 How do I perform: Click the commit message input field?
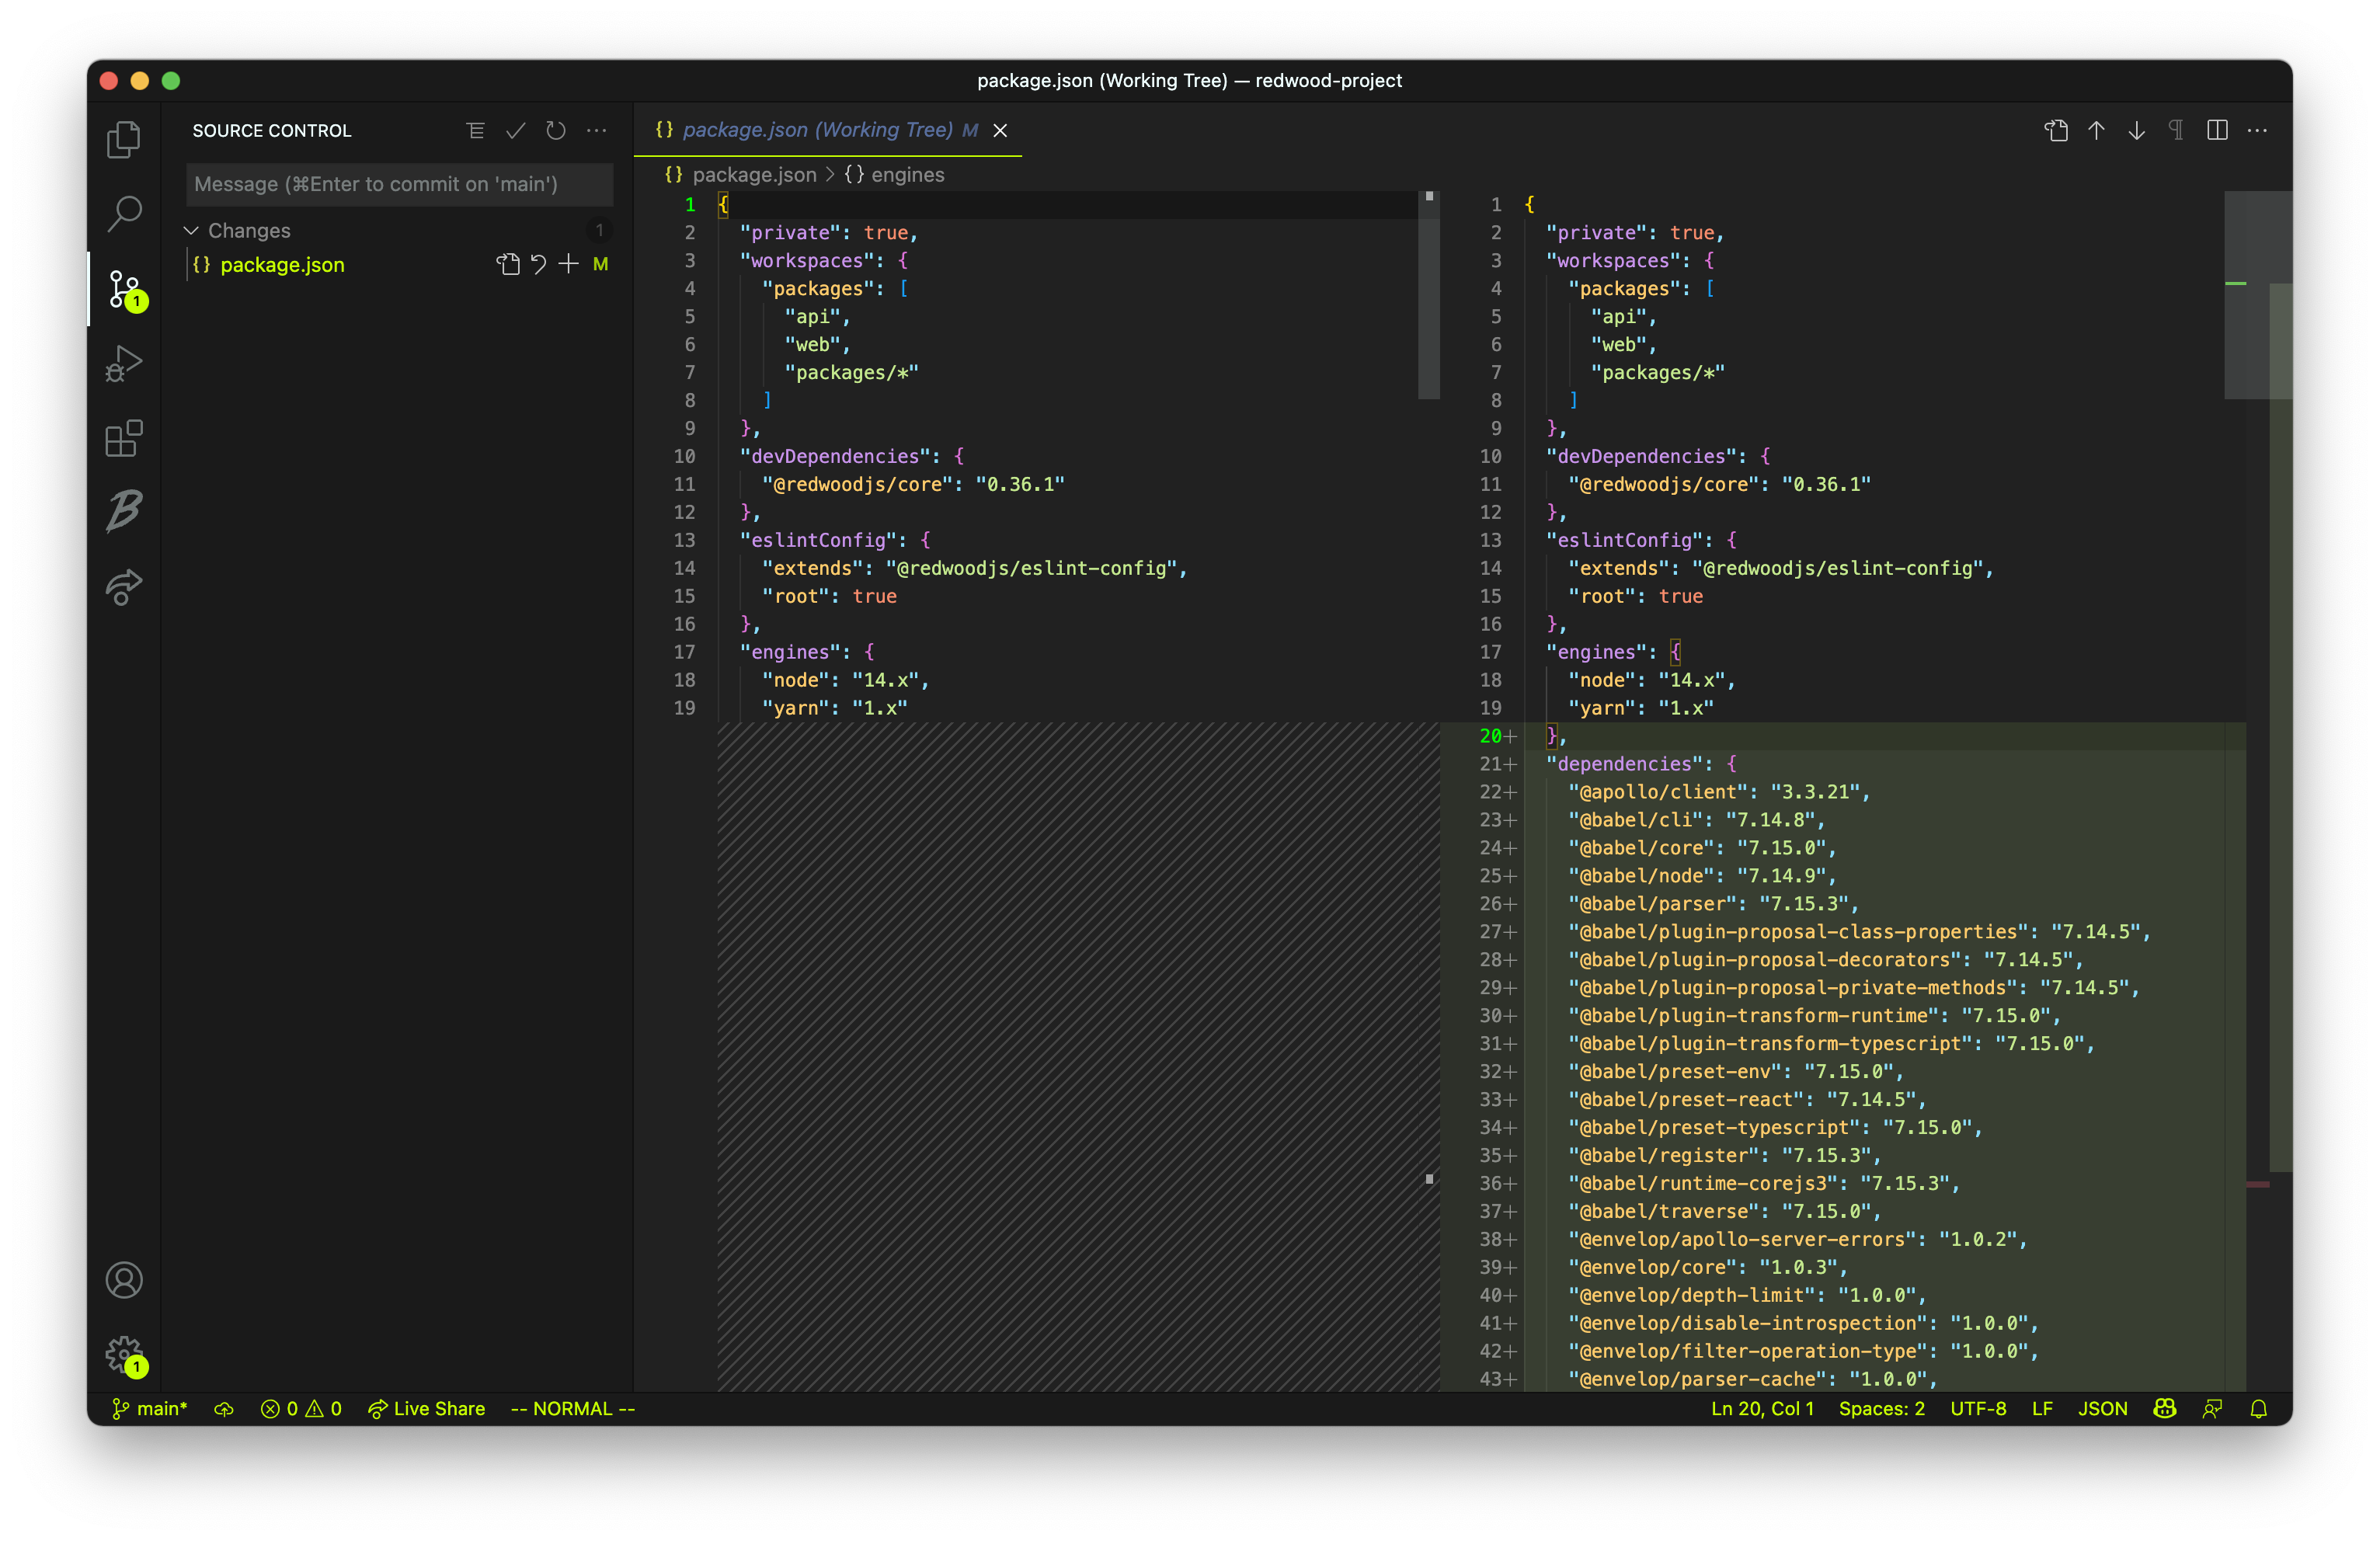(400, 184)
